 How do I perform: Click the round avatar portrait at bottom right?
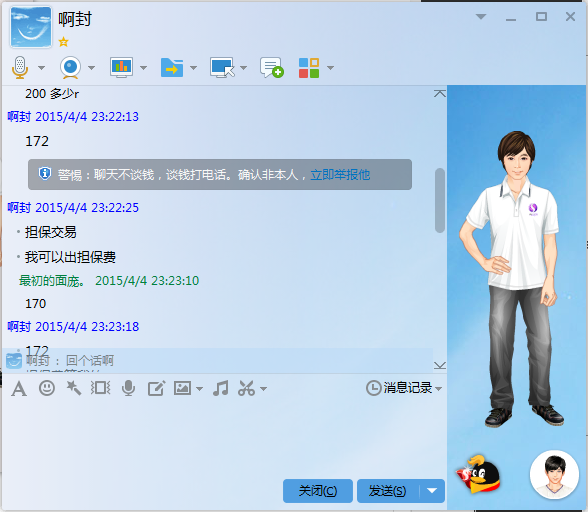[x=554, y=474]
